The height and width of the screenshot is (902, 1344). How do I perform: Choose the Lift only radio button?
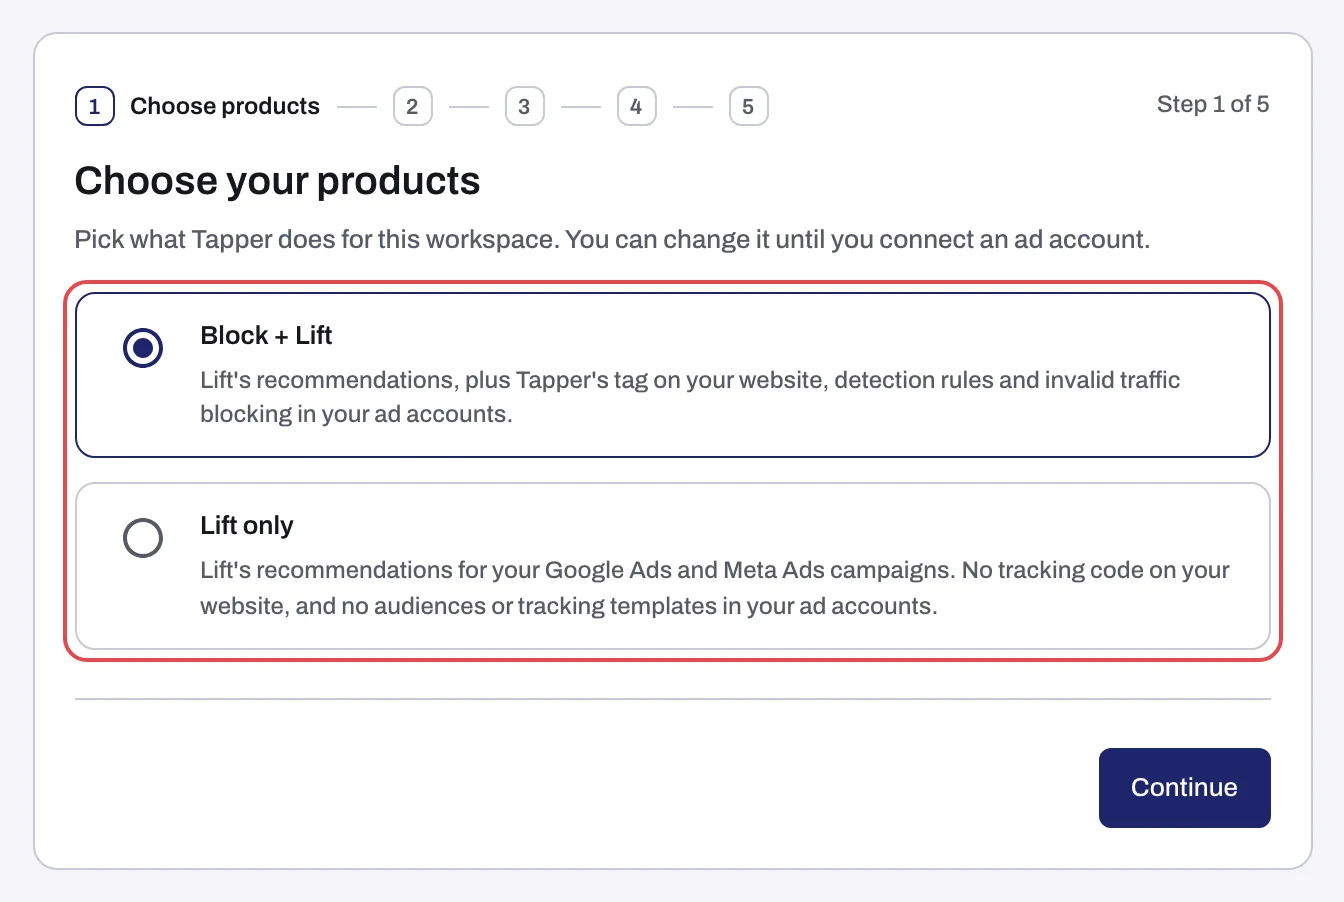coord(143,538)
